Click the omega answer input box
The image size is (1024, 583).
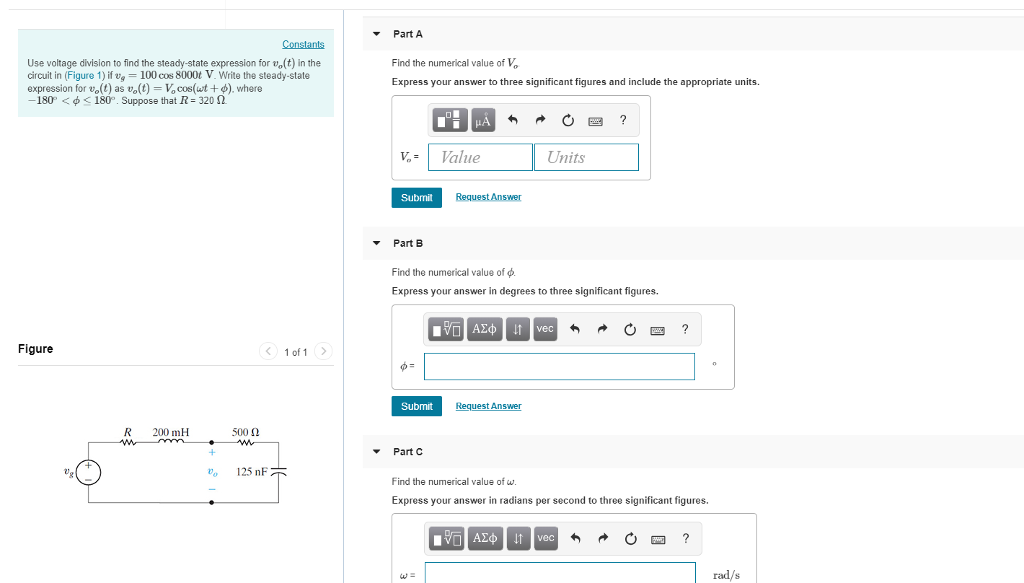tap(560, 573)
